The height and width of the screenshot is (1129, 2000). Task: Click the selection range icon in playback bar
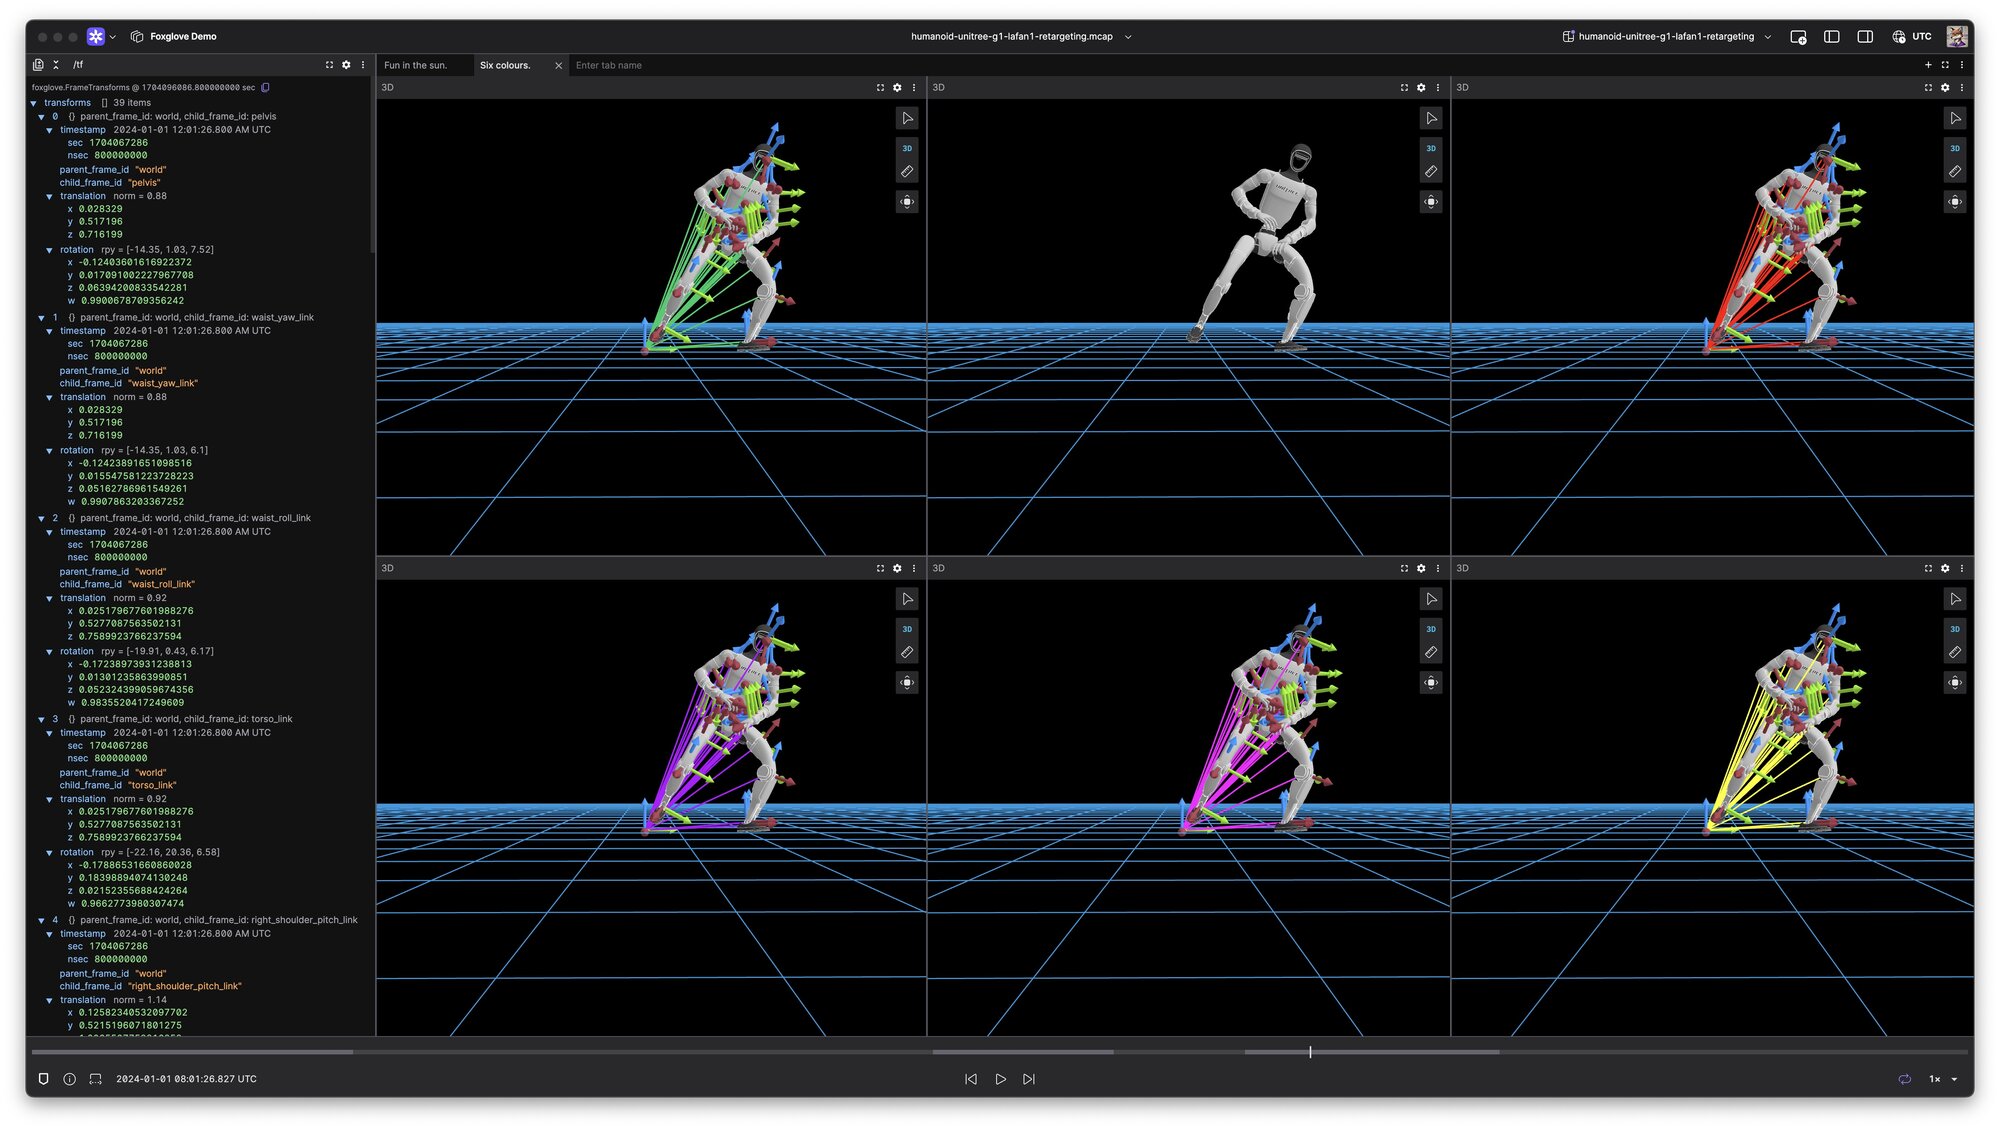pyautogui.click(x=96, y=1080)
